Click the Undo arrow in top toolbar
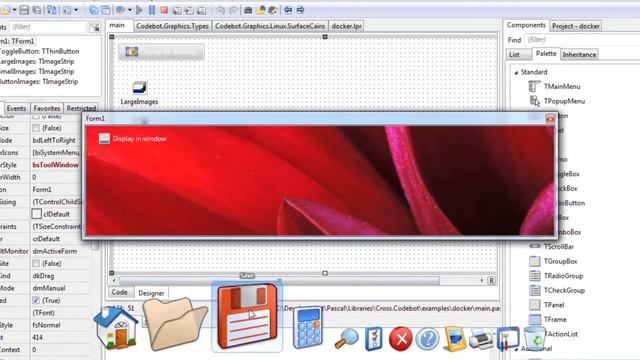Image resolution: width=640 pixels, height=360 pixels. click(220, 10)
